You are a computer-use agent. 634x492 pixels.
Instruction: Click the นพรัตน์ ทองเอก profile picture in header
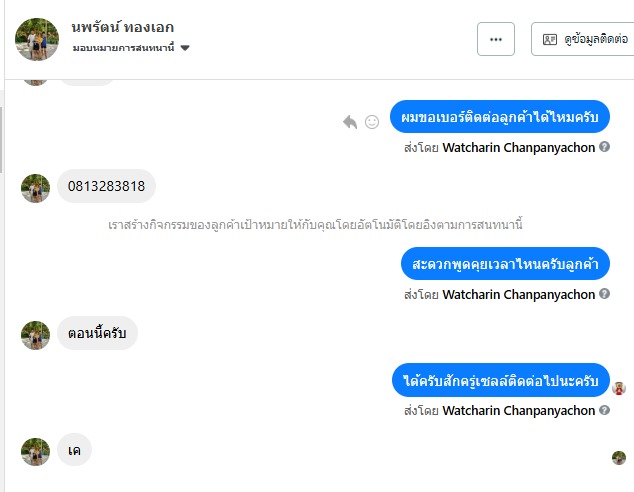[37, 39]
